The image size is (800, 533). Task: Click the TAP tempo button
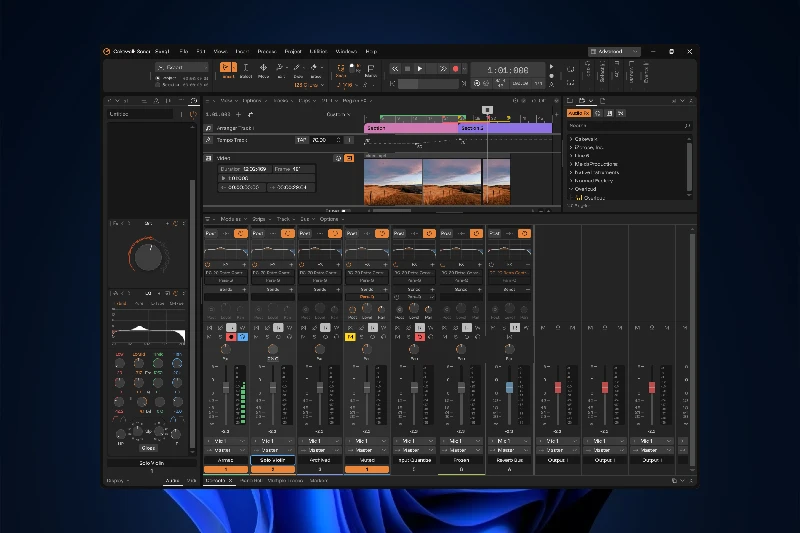[x=301, y=140]
